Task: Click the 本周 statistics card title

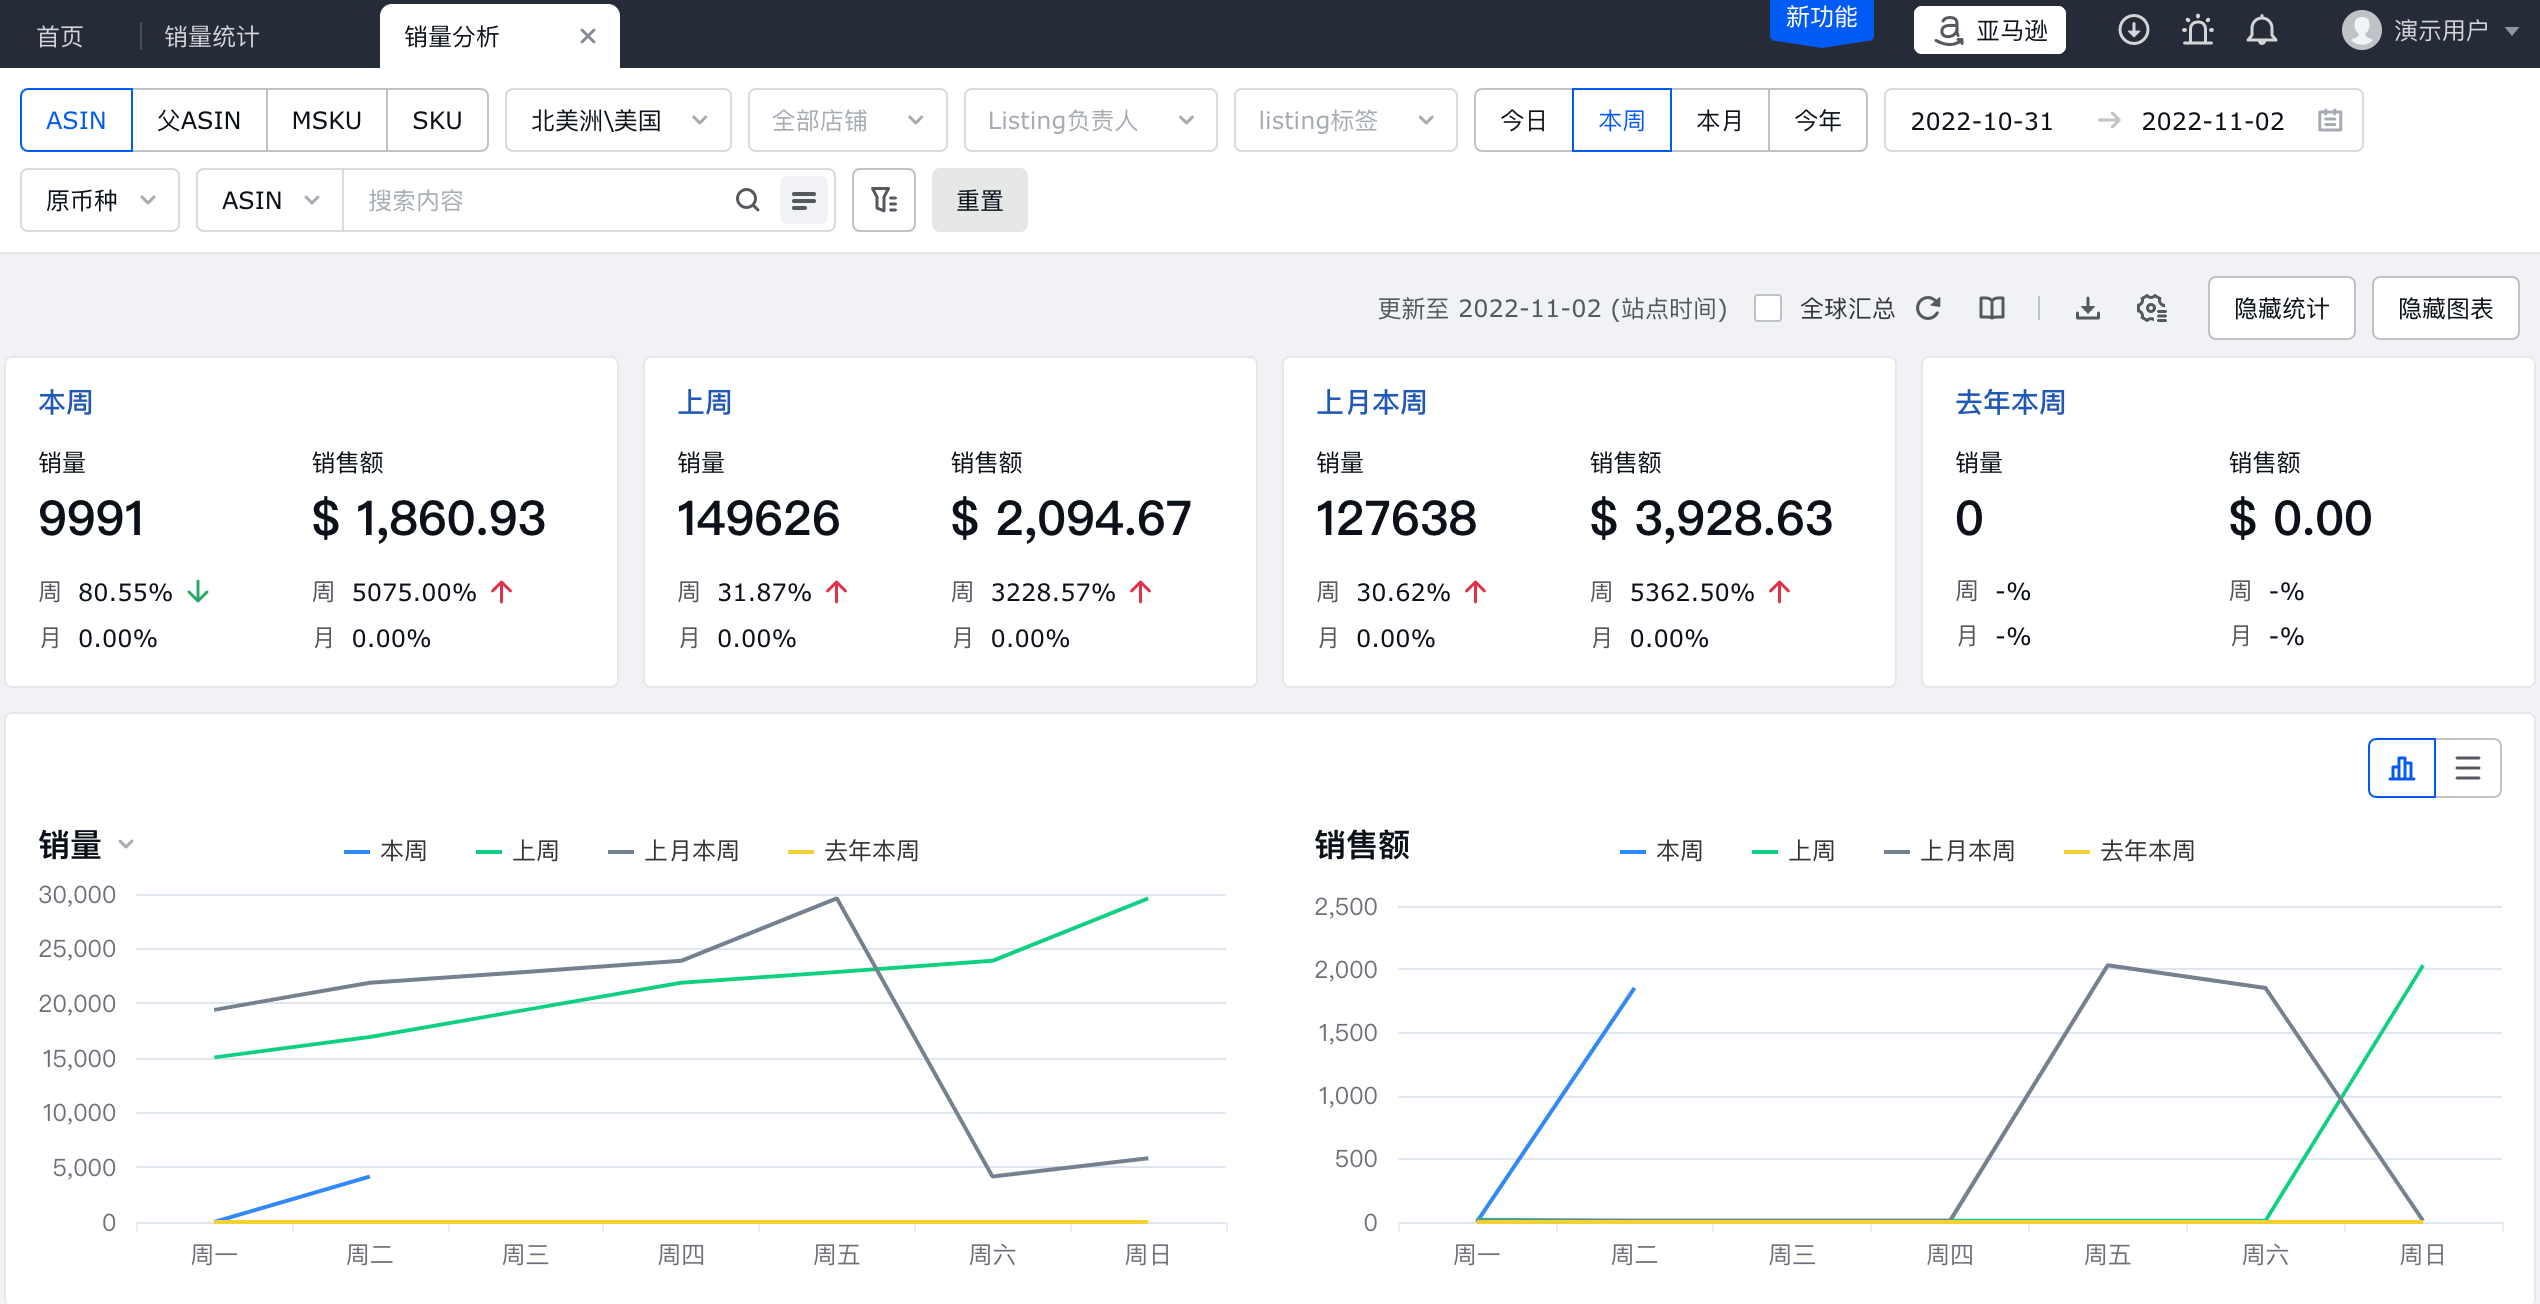Action: pos(66,402)
